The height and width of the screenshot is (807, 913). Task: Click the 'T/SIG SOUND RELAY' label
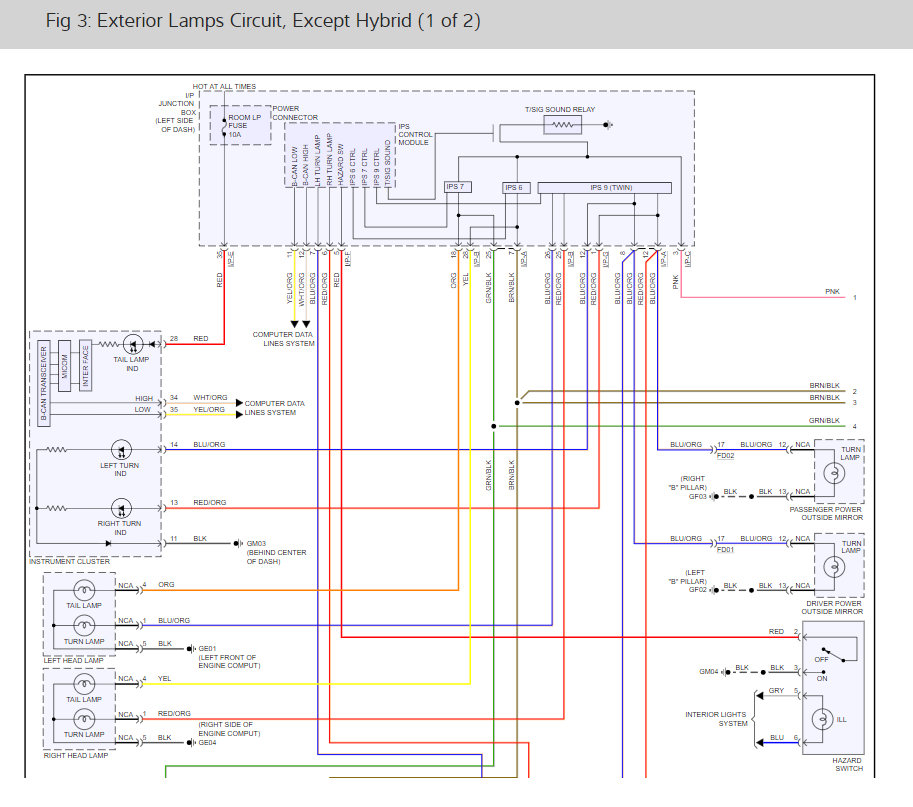coord(560,109)
